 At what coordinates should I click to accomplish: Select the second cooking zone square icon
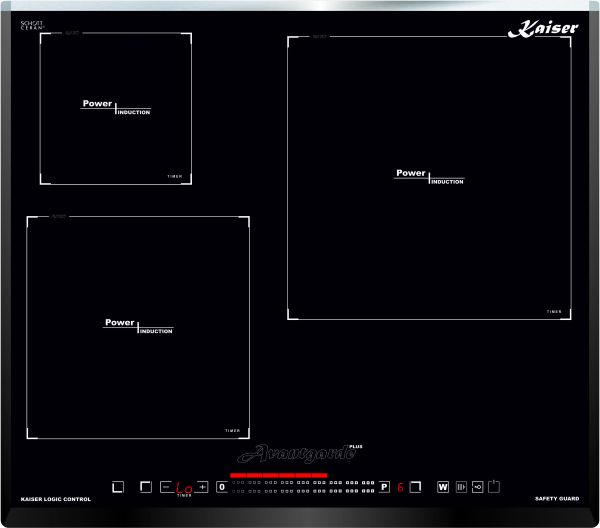pyautogui.click(x=146, y=487)
